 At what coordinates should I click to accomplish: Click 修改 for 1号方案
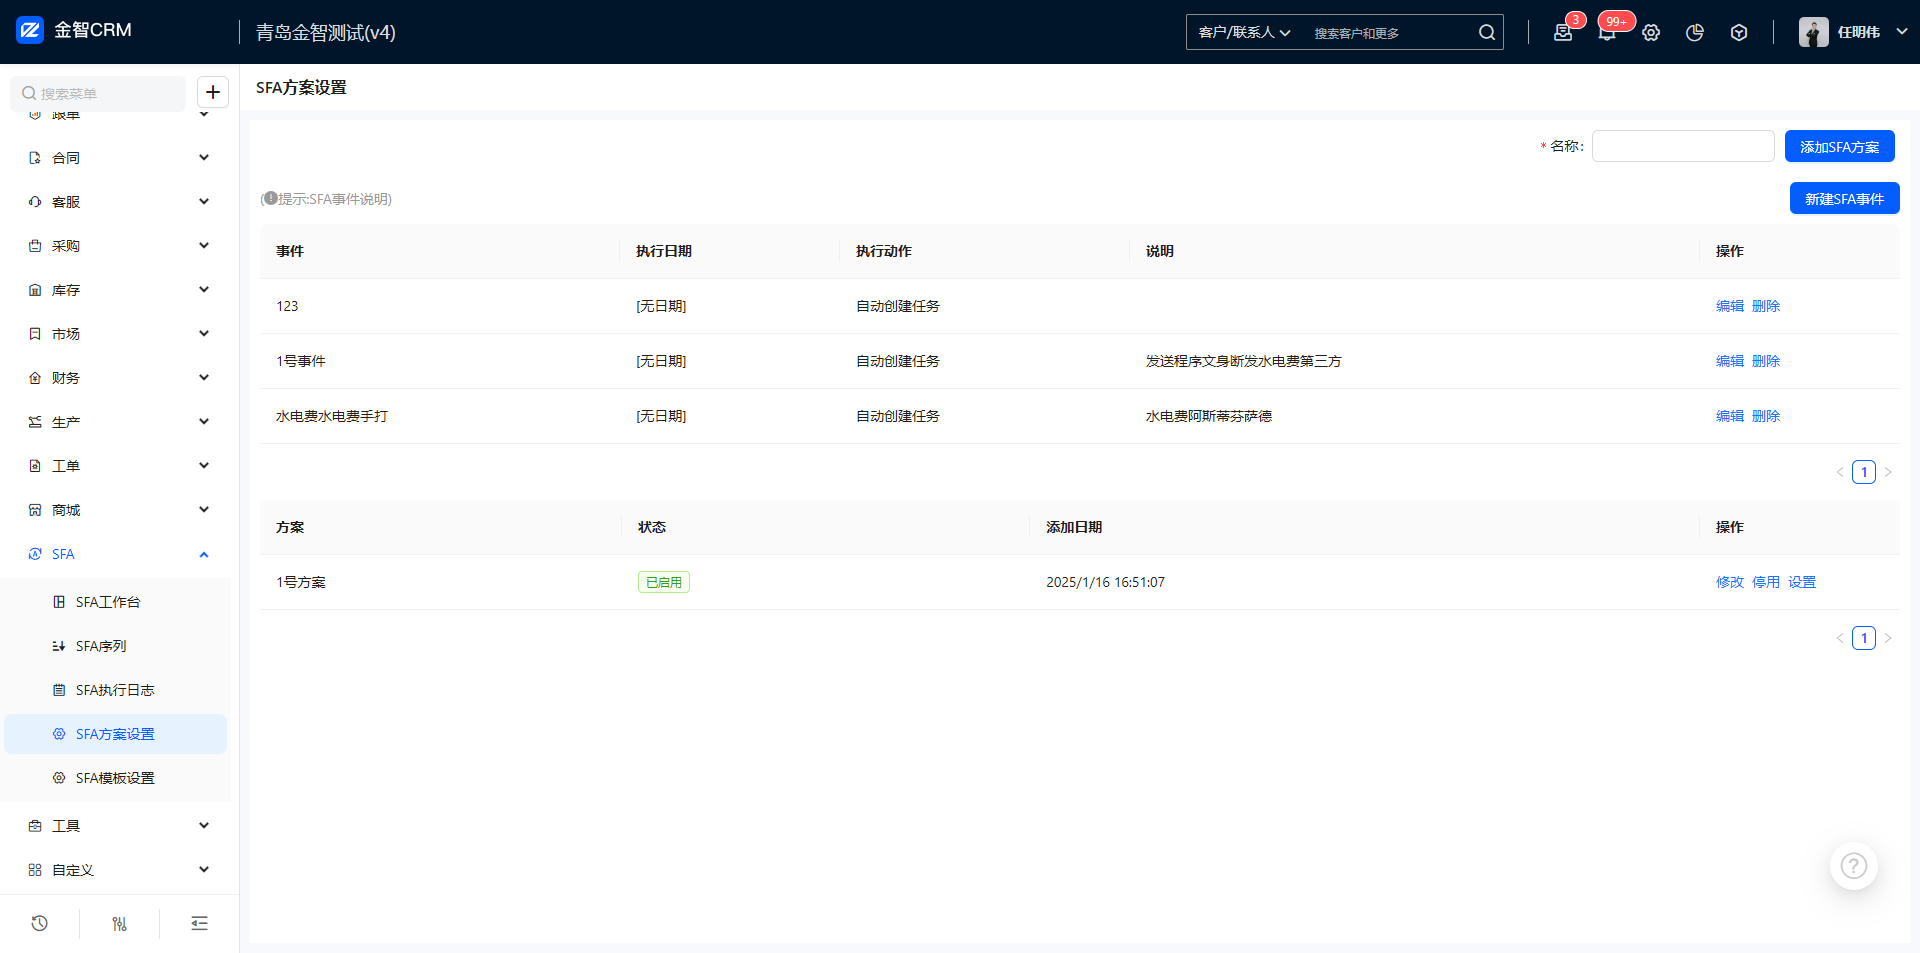click(1730, 582)
